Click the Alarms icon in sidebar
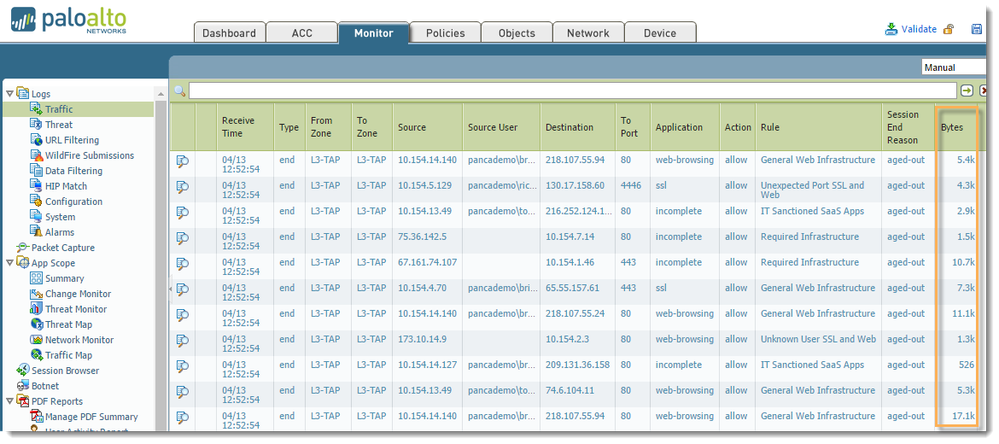Image resolution: width=999 pixels, height=444 pixels. click(x=36, y=232)
